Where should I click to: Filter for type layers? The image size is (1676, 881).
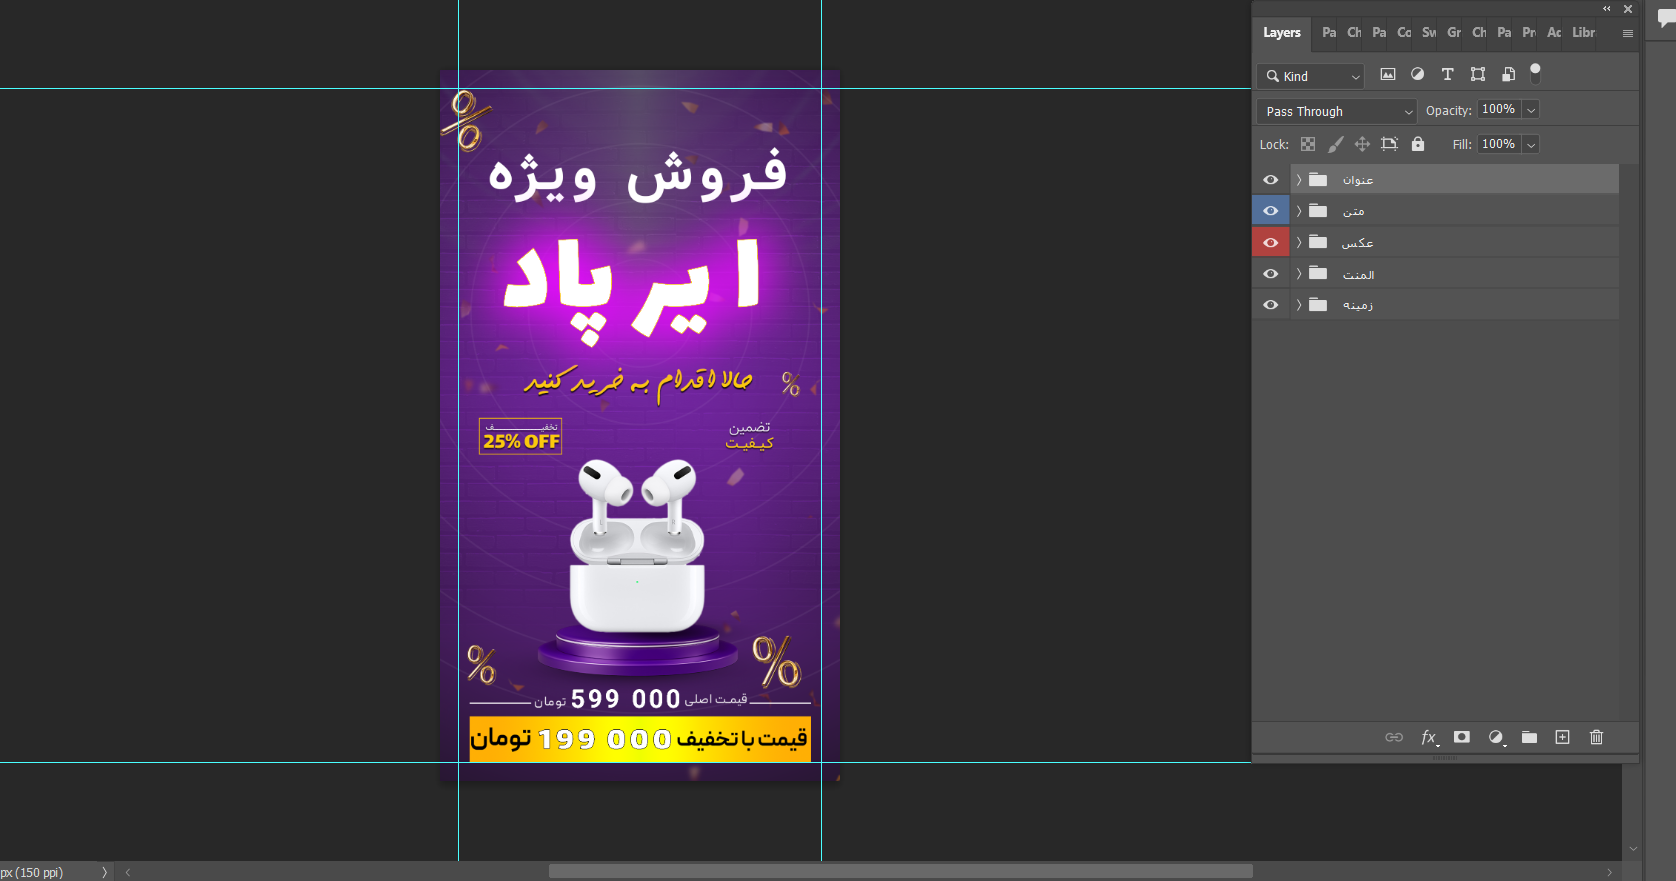tap(1447, 74)
